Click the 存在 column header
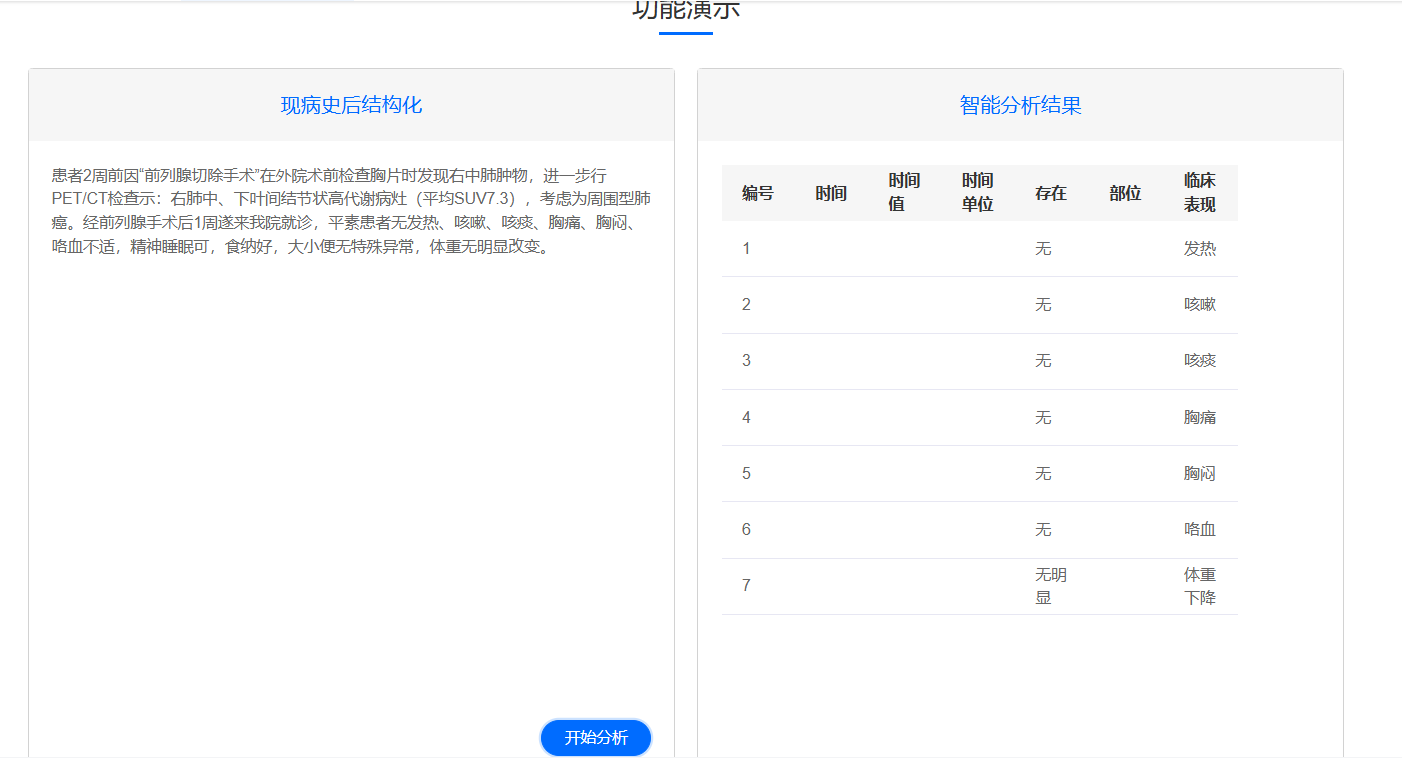This screenshot has height=758, width=1402. pos(1050,193)
